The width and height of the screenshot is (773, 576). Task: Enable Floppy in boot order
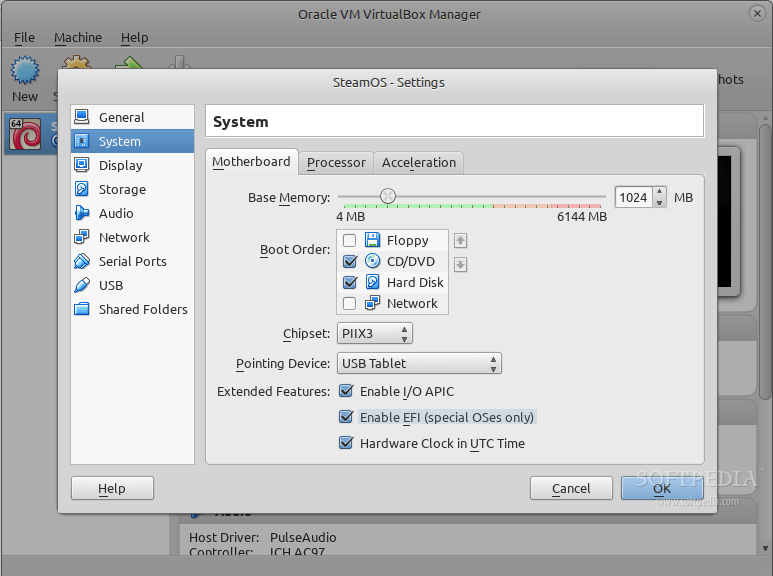click(349, 240)
